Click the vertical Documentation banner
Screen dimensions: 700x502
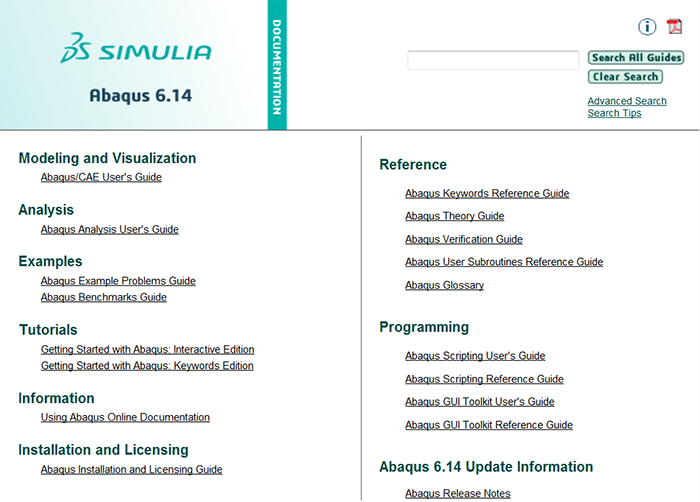coord(277,65)
